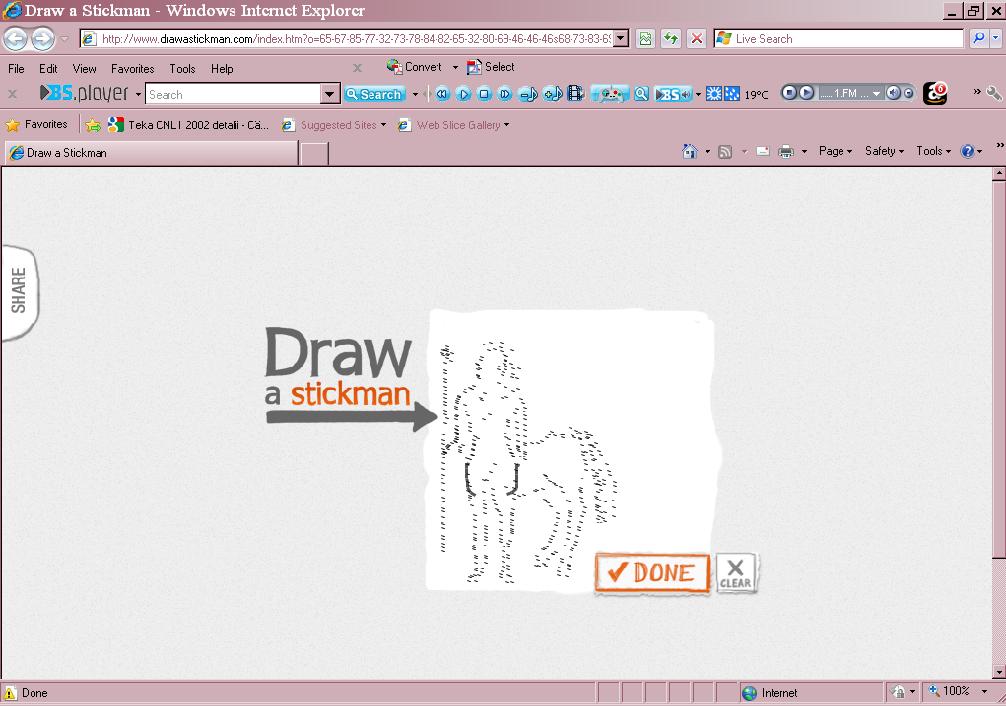Open the Live Search provider dropdown arrow
The width and height of the screenshot is (1006, 706).
pyautogui.click(x=995, y=39)
